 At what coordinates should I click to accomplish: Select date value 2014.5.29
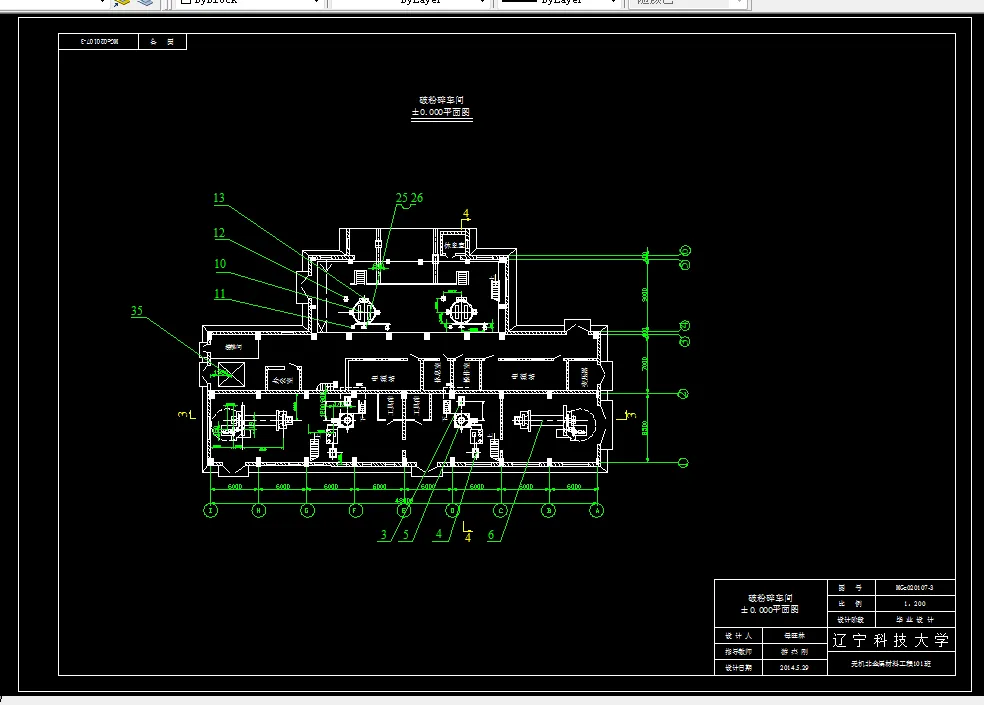tap(794, 668)
